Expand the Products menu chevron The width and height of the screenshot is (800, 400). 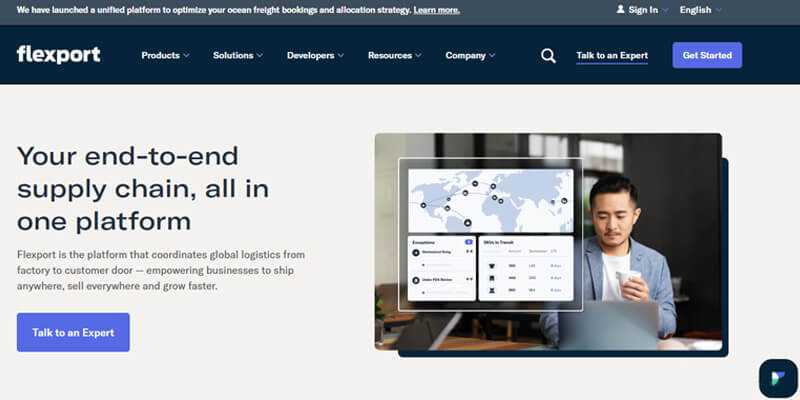(x=186, y=56)
